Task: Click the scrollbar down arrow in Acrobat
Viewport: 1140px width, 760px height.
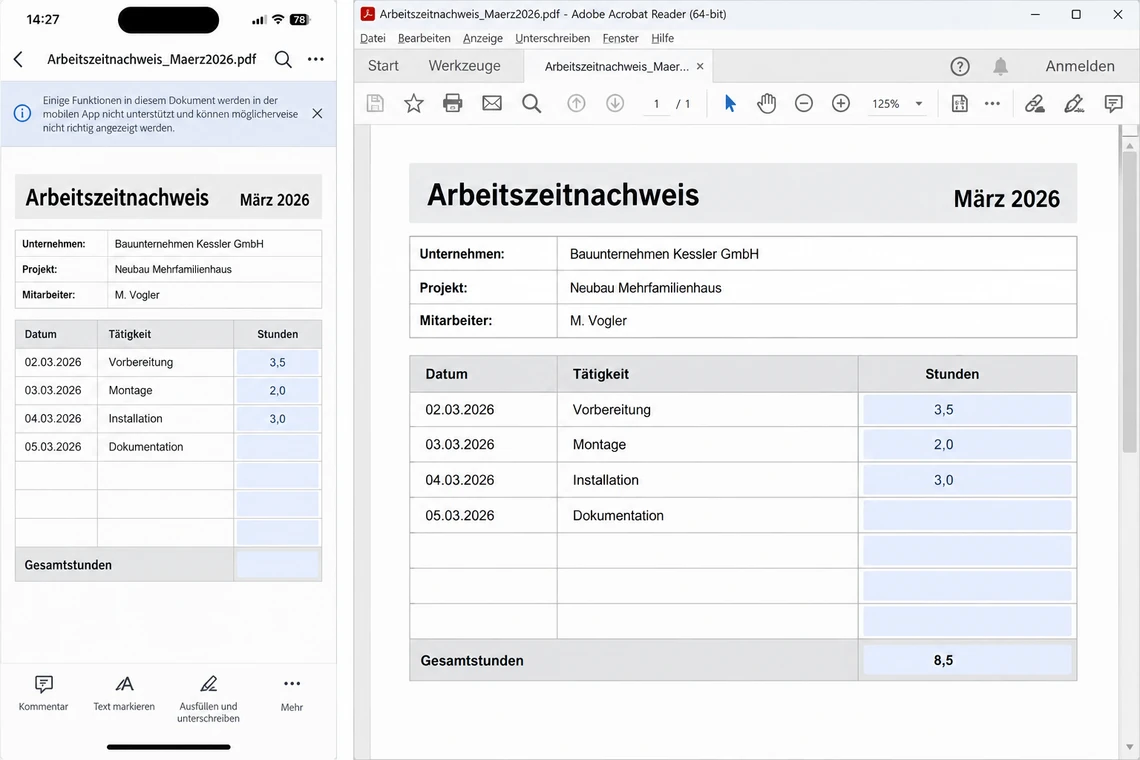Action: pos(1129,747)
